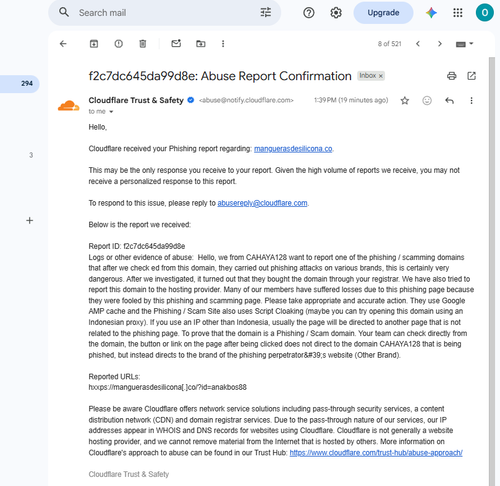Open the email in new window
This screenshot has height=486, width=500.
click(x=471, y=76)
